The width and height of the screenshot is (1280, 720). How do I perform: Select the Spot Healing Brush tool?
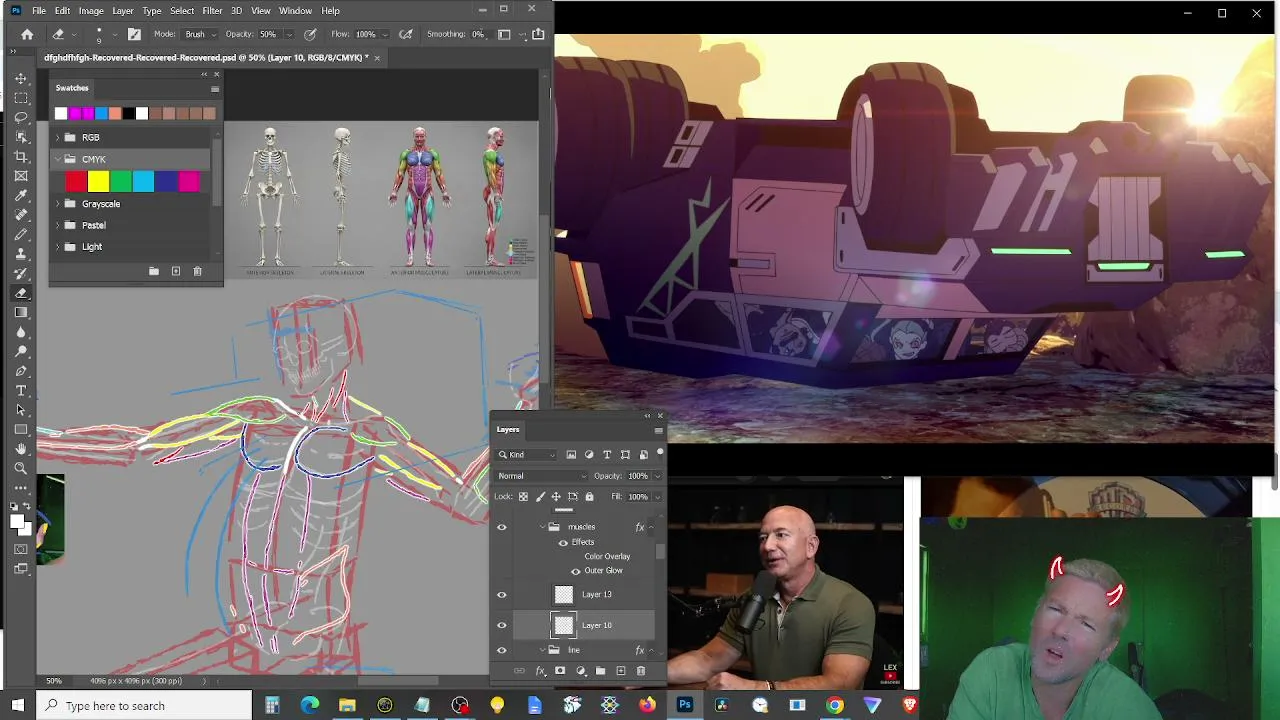[x=21, y=215]
